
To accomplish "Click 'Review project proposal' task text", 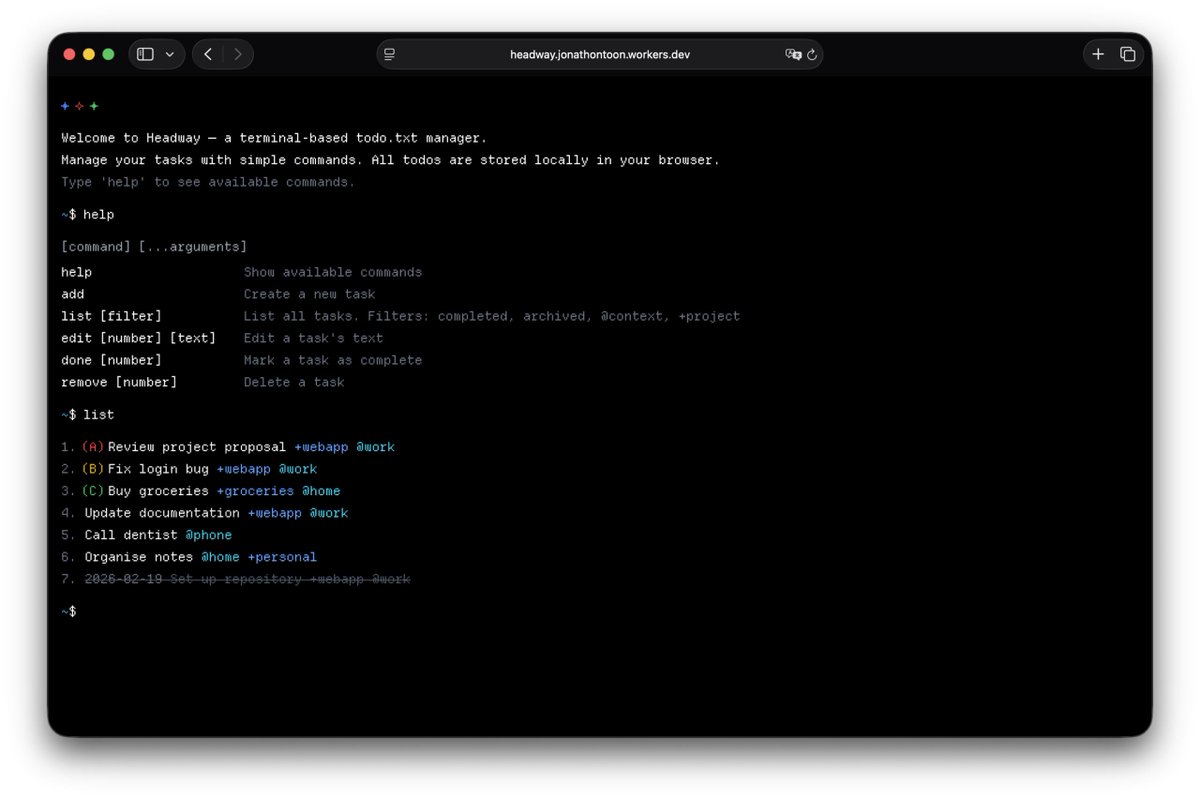I will tap(197, 447).
